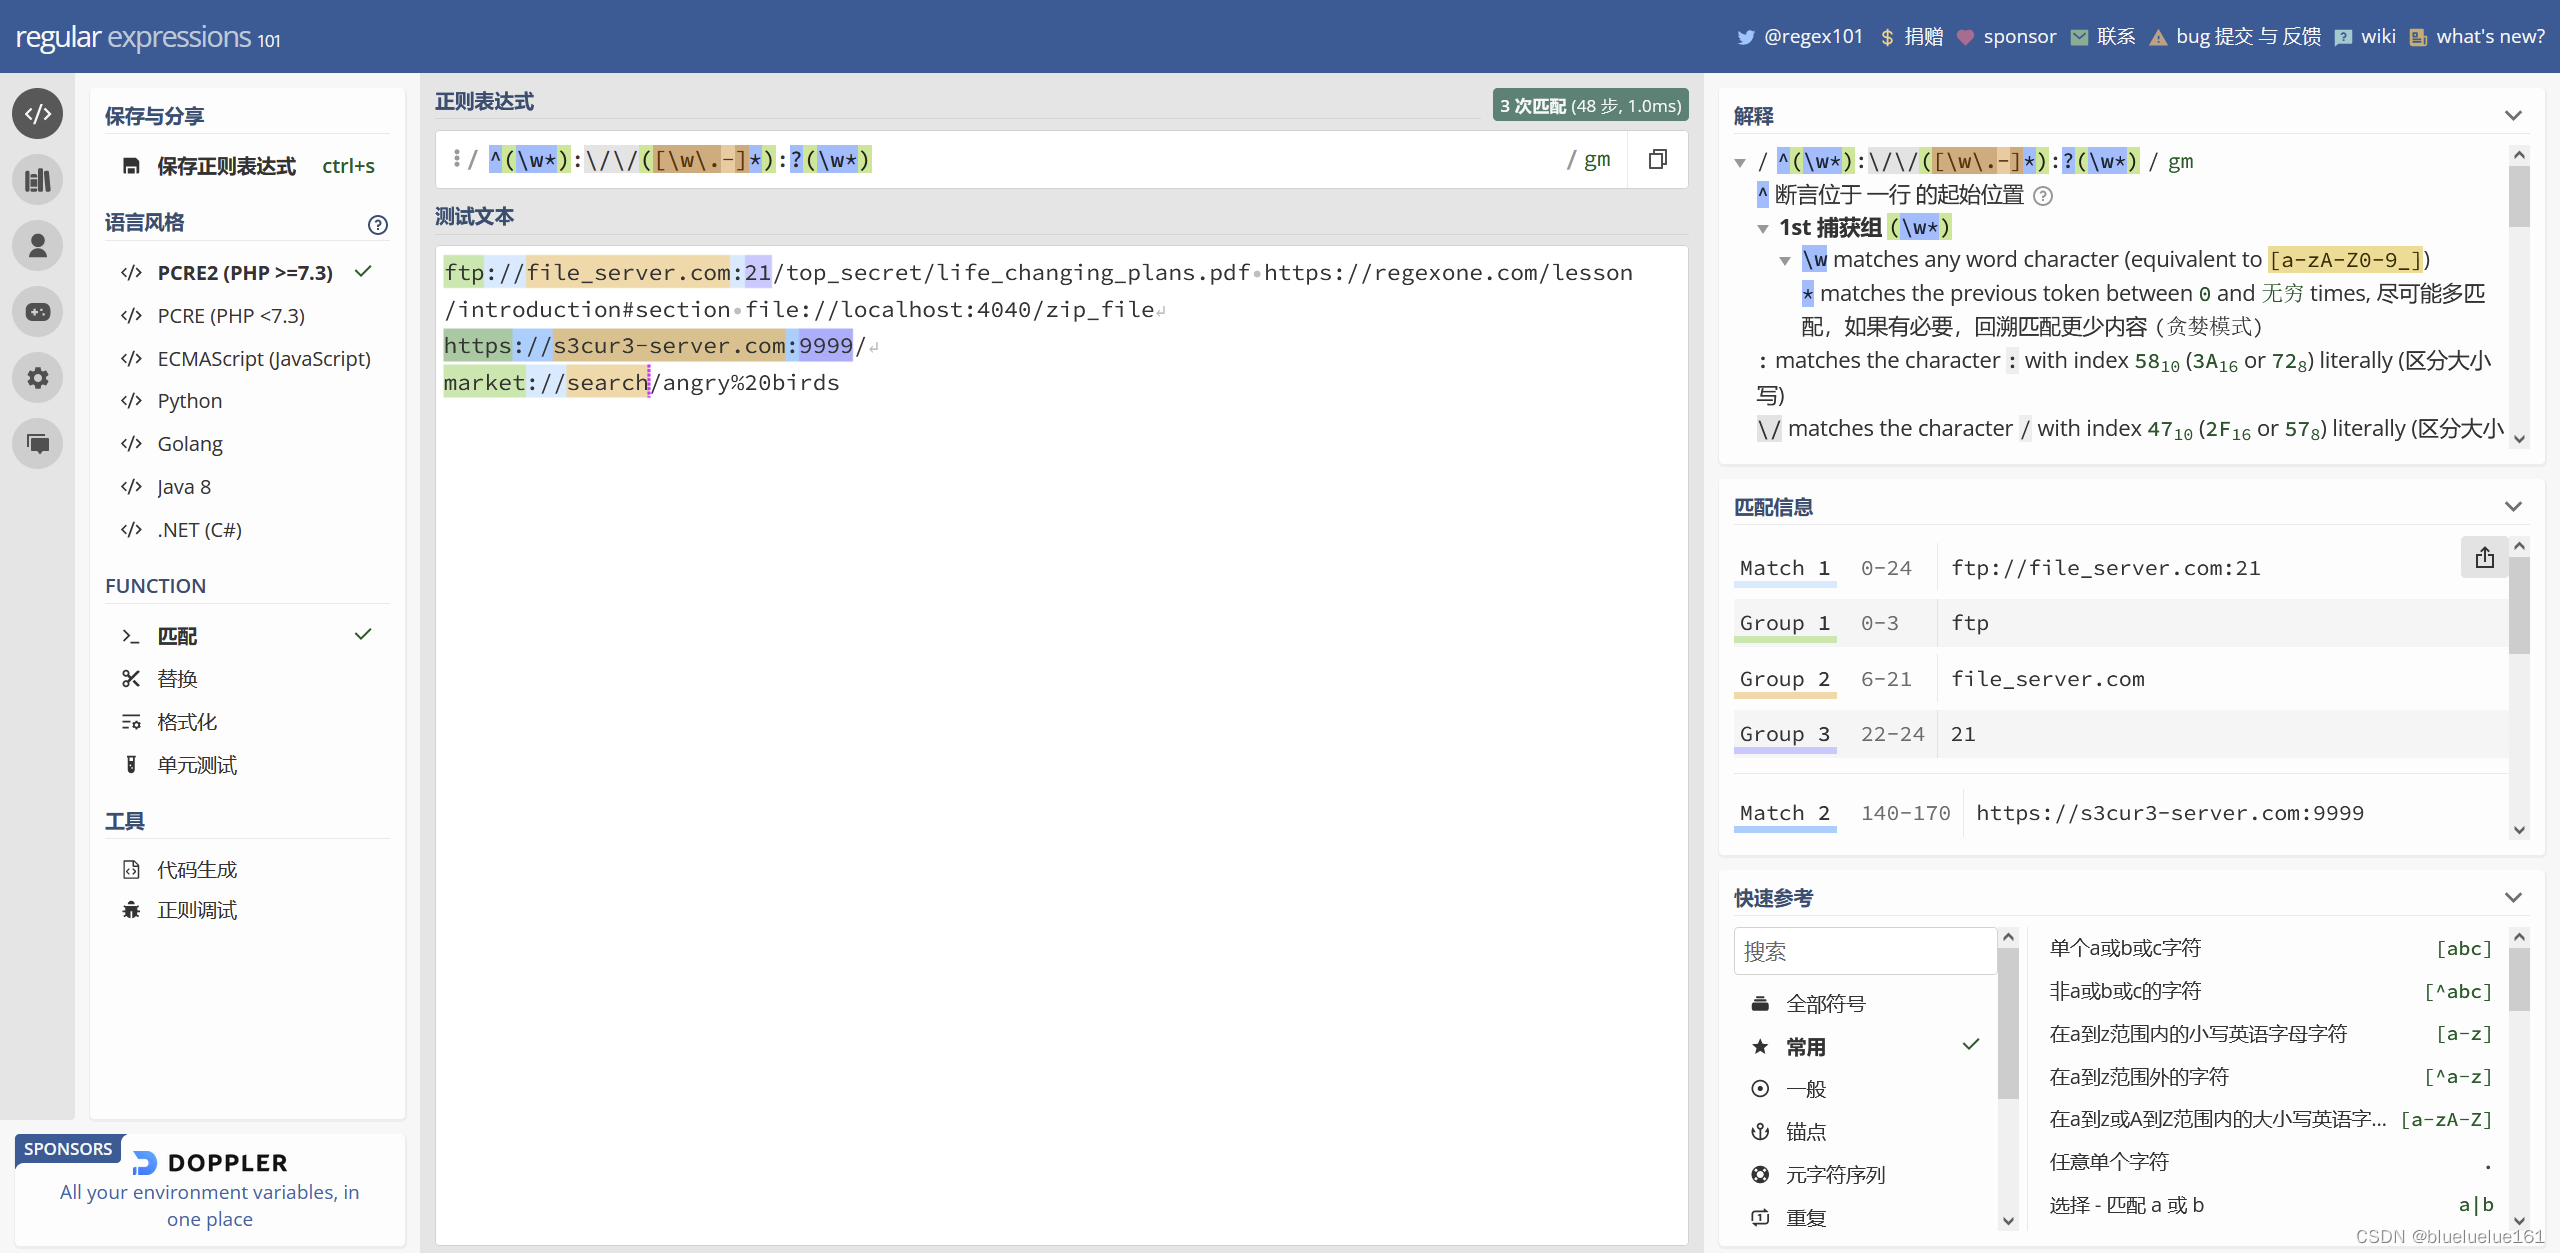Click the what's new newspaper icon
This screenshot has width=2560, height=1253.
coord(2418,37)
